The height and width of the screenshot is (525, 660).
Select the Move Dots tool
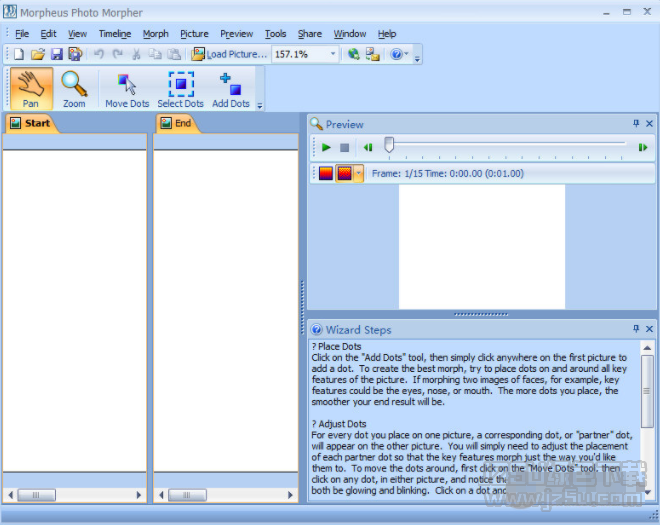(x=127, y=88)
